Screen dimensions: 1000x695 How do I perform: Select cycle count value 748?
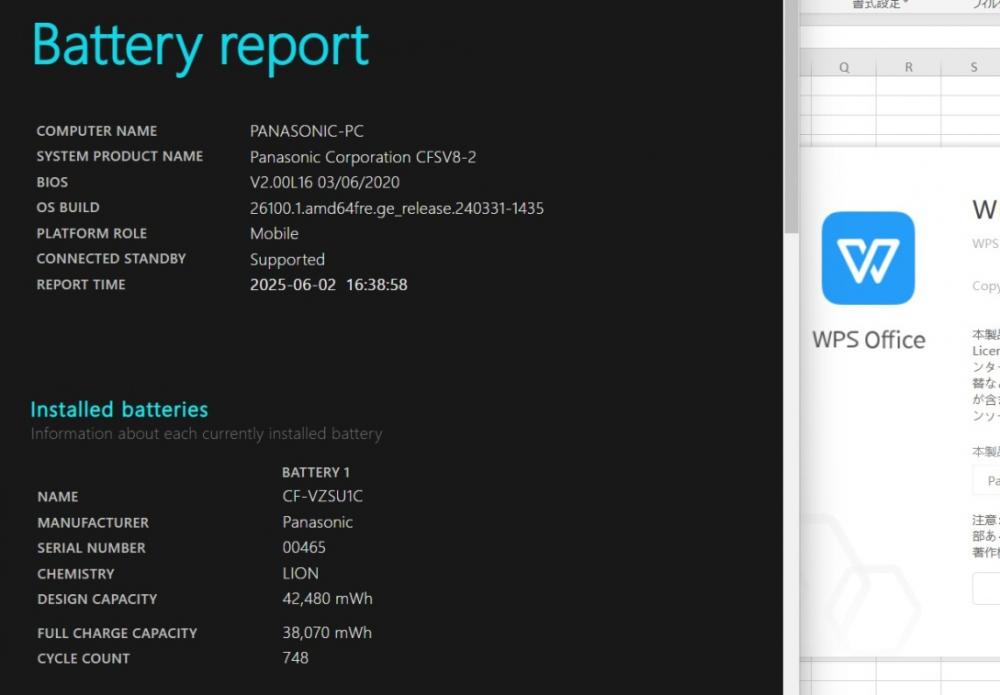pos(295,657)
